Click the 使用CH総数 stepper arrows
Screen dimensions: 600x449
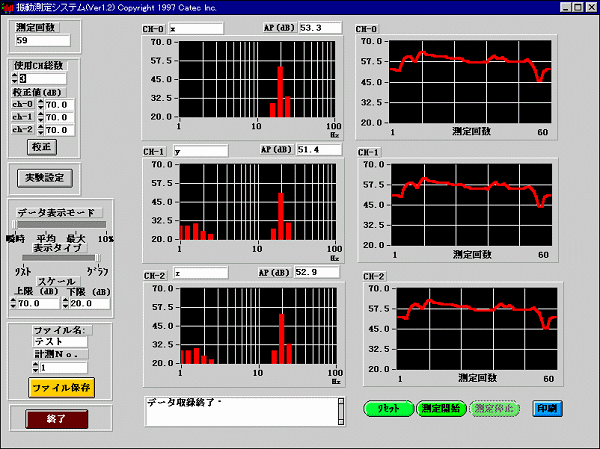point(15,78)
